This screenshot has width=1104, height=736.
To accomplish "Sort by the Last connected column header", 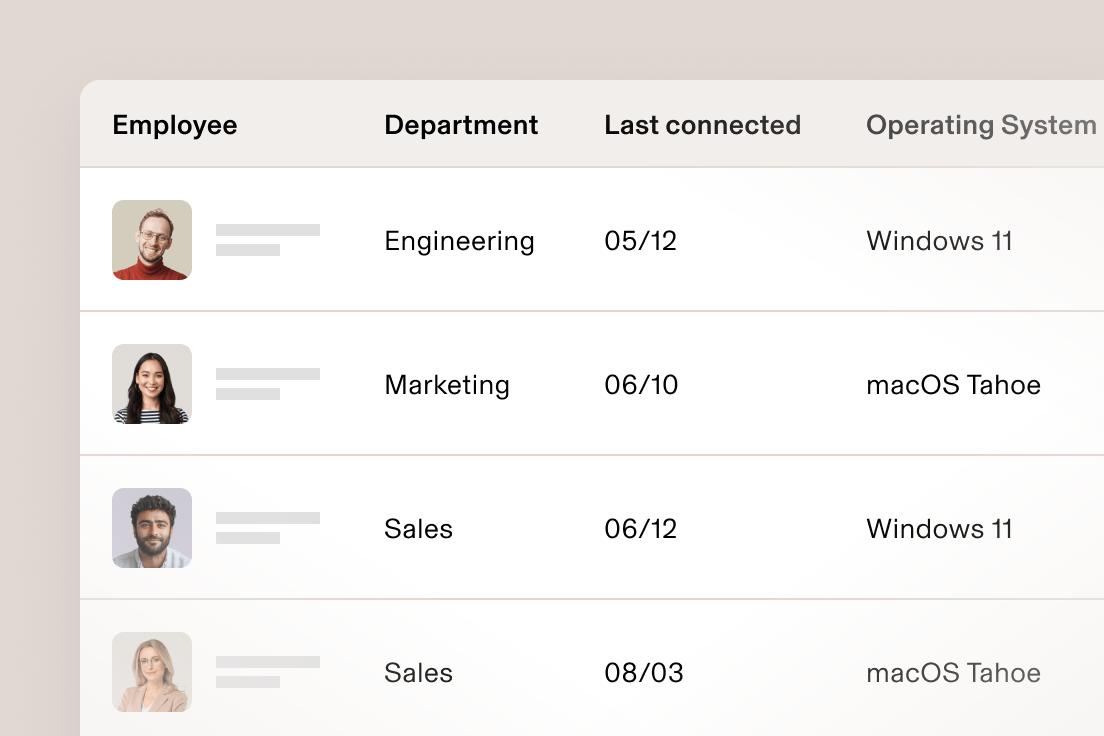I will tap(703, 124).
